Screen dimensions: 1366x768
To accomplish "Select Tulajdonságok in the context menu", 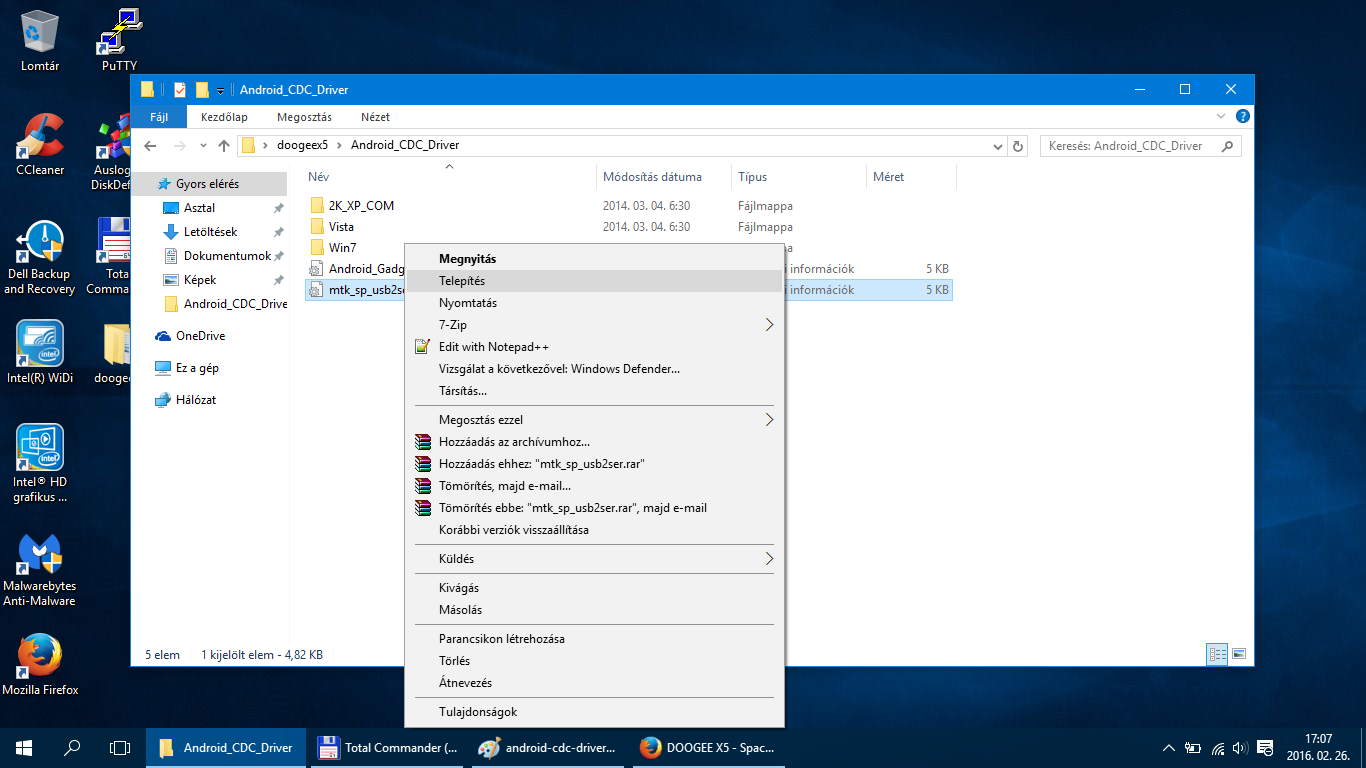I will (594, 712).
